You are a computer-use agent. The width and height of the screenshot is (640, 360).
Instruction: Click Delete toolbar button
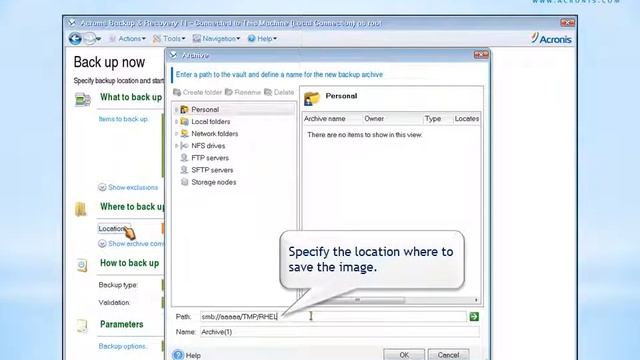click(x=279, y=92)
